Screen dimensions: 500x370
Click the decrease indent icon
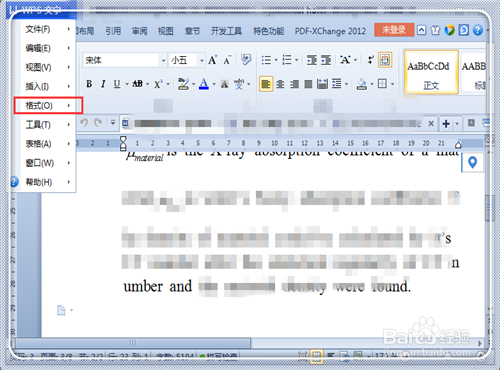tap(312, 60)
